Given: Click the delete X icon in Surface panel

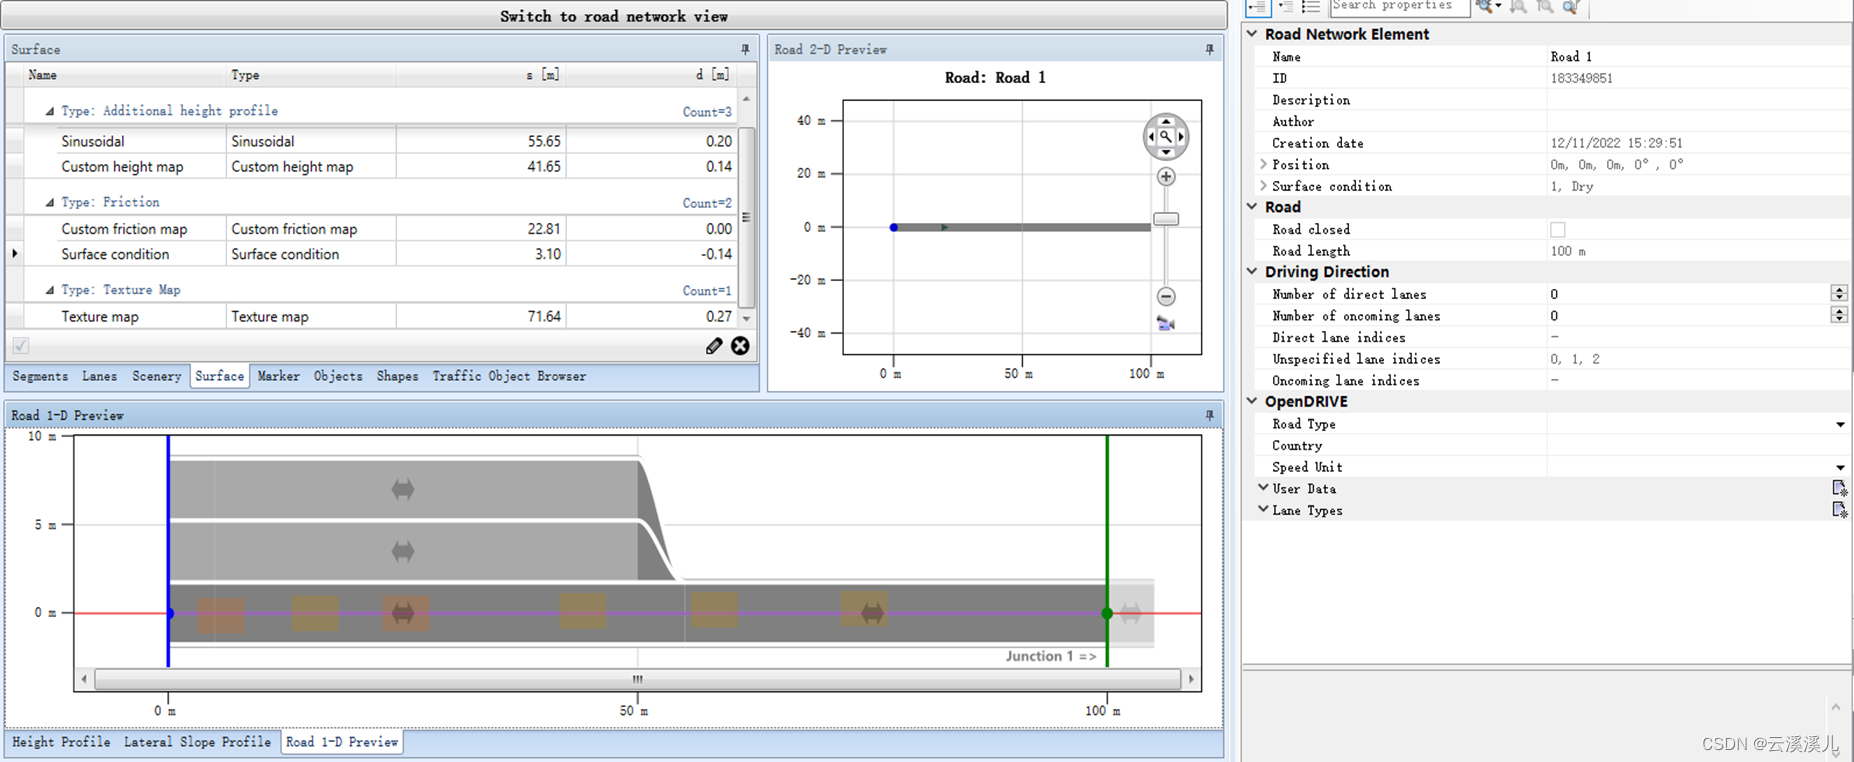Looking at the screenshot, I should click(740, 346).
